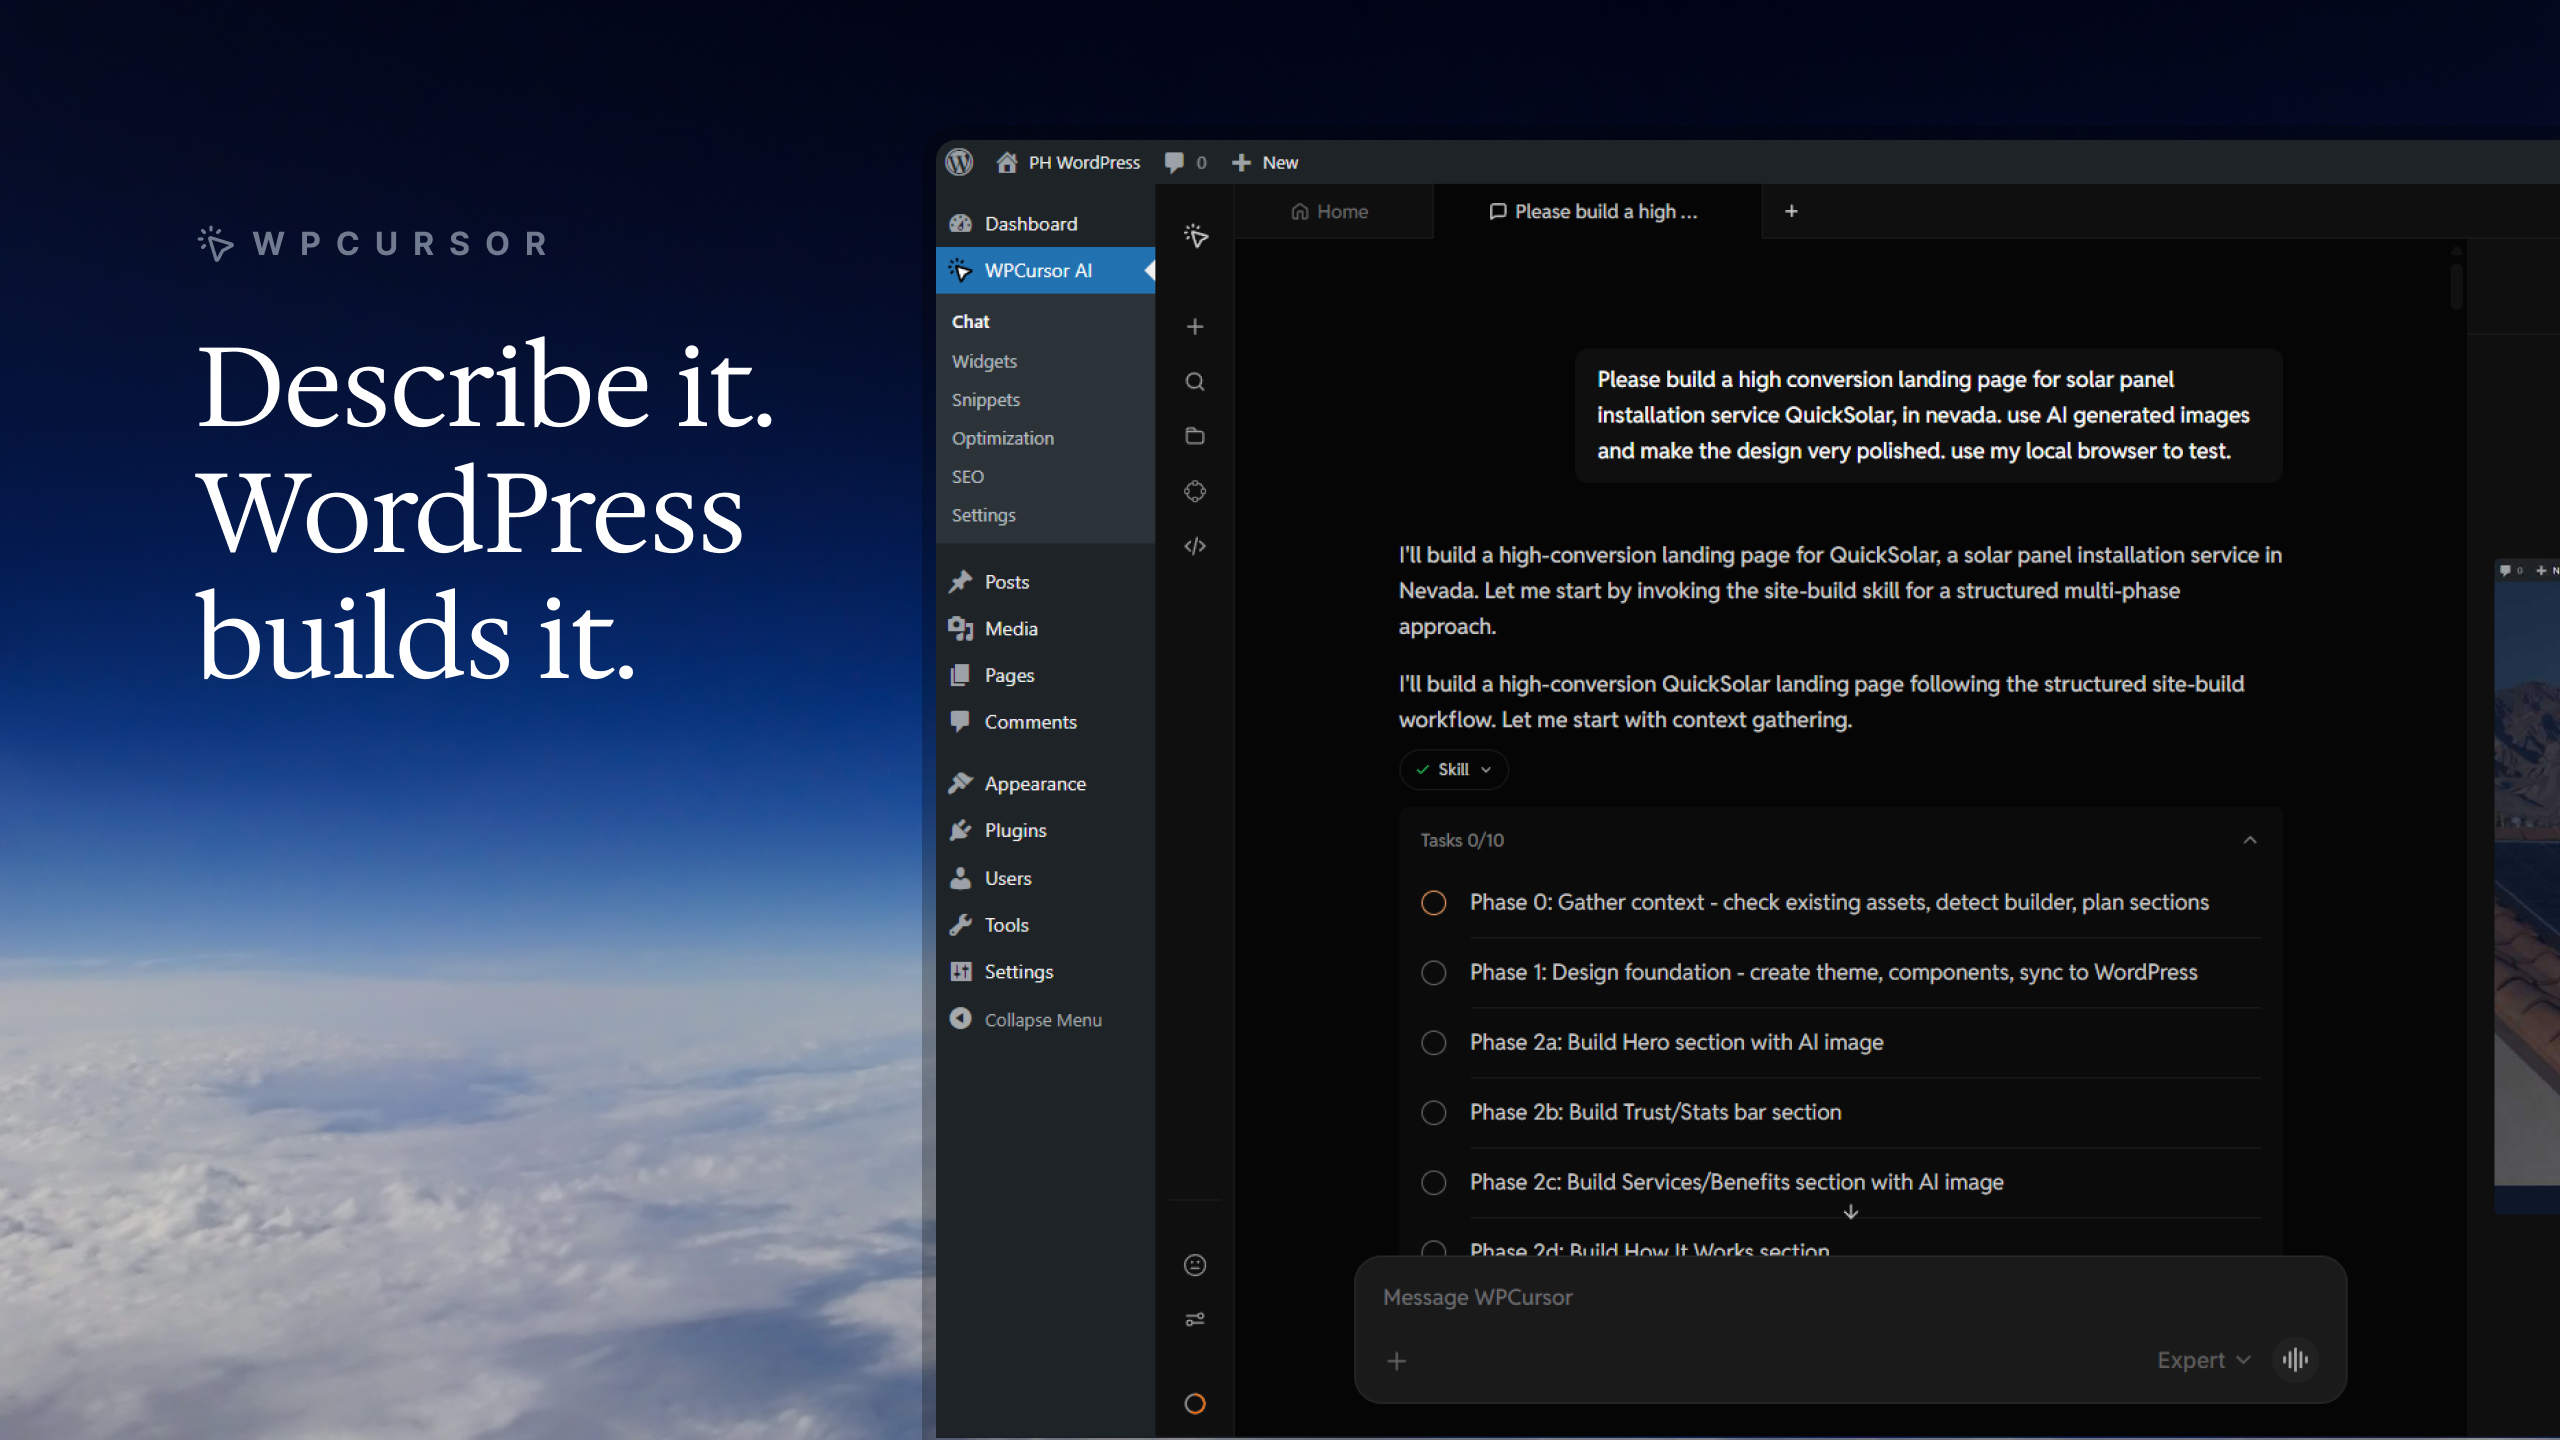Mark Phase 0: Gather context as complete
The width and height of the screenshot is (2560, 1440).
[x=1434, y=902]
